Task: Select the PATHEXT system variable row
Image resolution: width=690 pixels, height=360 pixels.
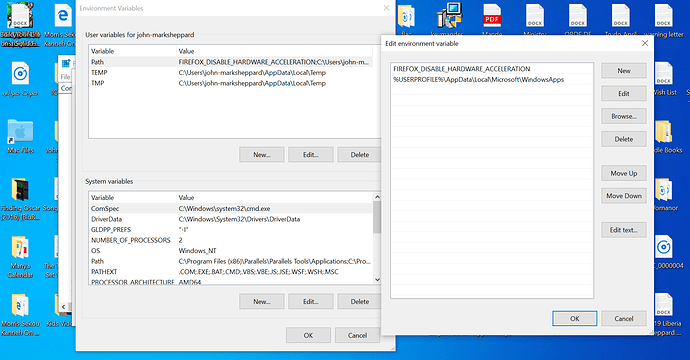Action: 231,272
